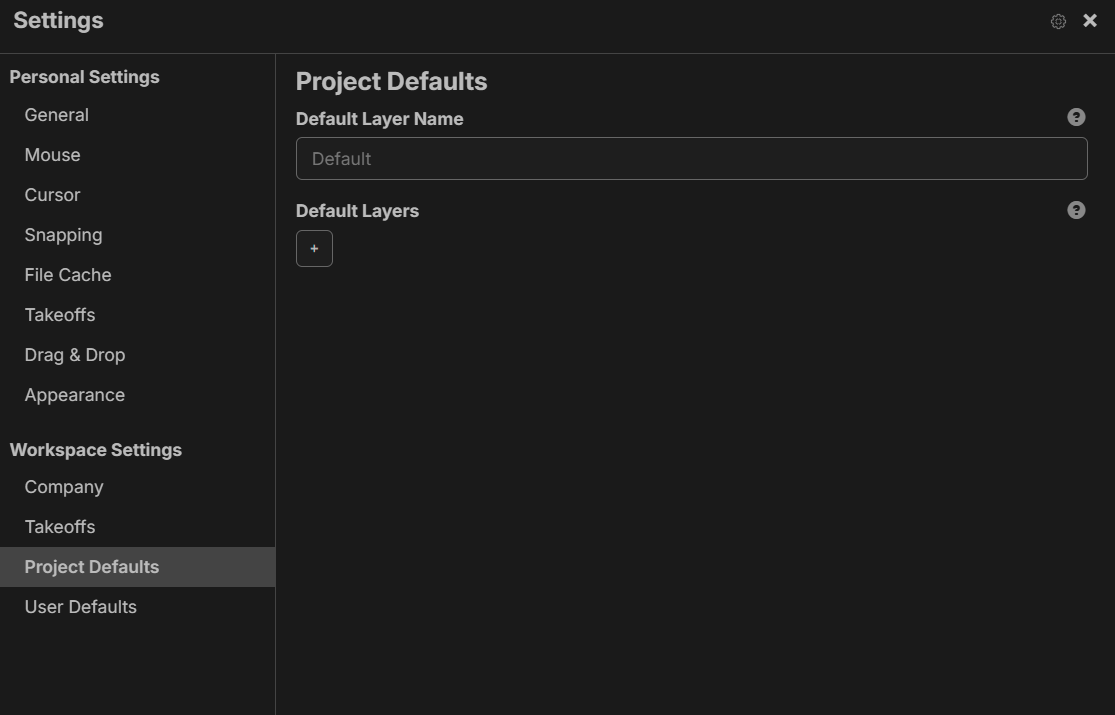The height and width of the screenshot is (715, 1115).
Task: Focus the Default Layer Name input field
Action: point(691,159)
